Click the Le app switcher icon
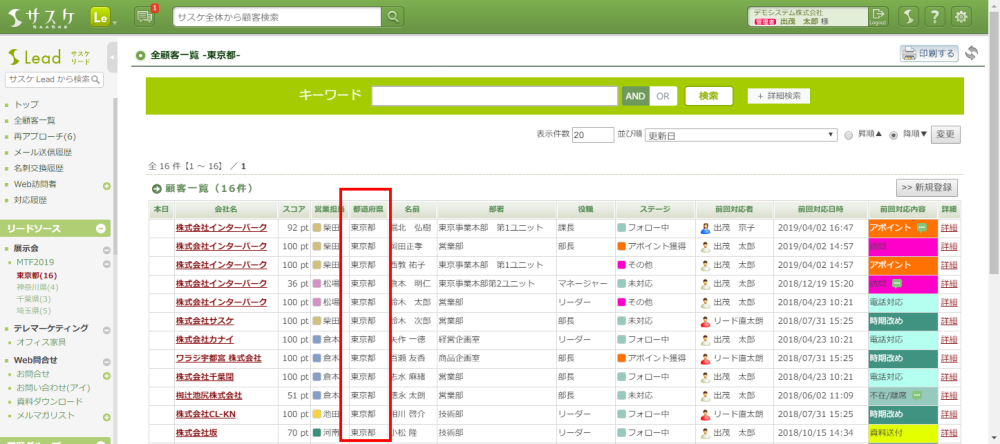 tap(100, 17)
